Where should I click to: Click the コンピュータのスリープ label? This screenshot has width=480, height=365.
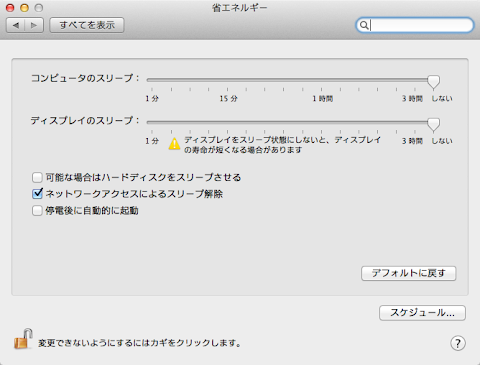[85, 78]
